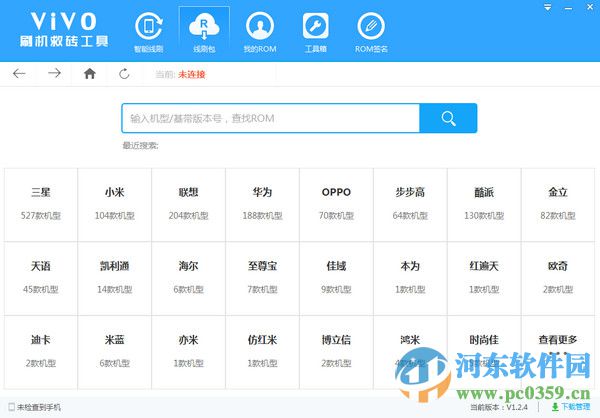The image size is (600, 418).
Task: Select the OPPO brand tile
Action: pos(336,205)
